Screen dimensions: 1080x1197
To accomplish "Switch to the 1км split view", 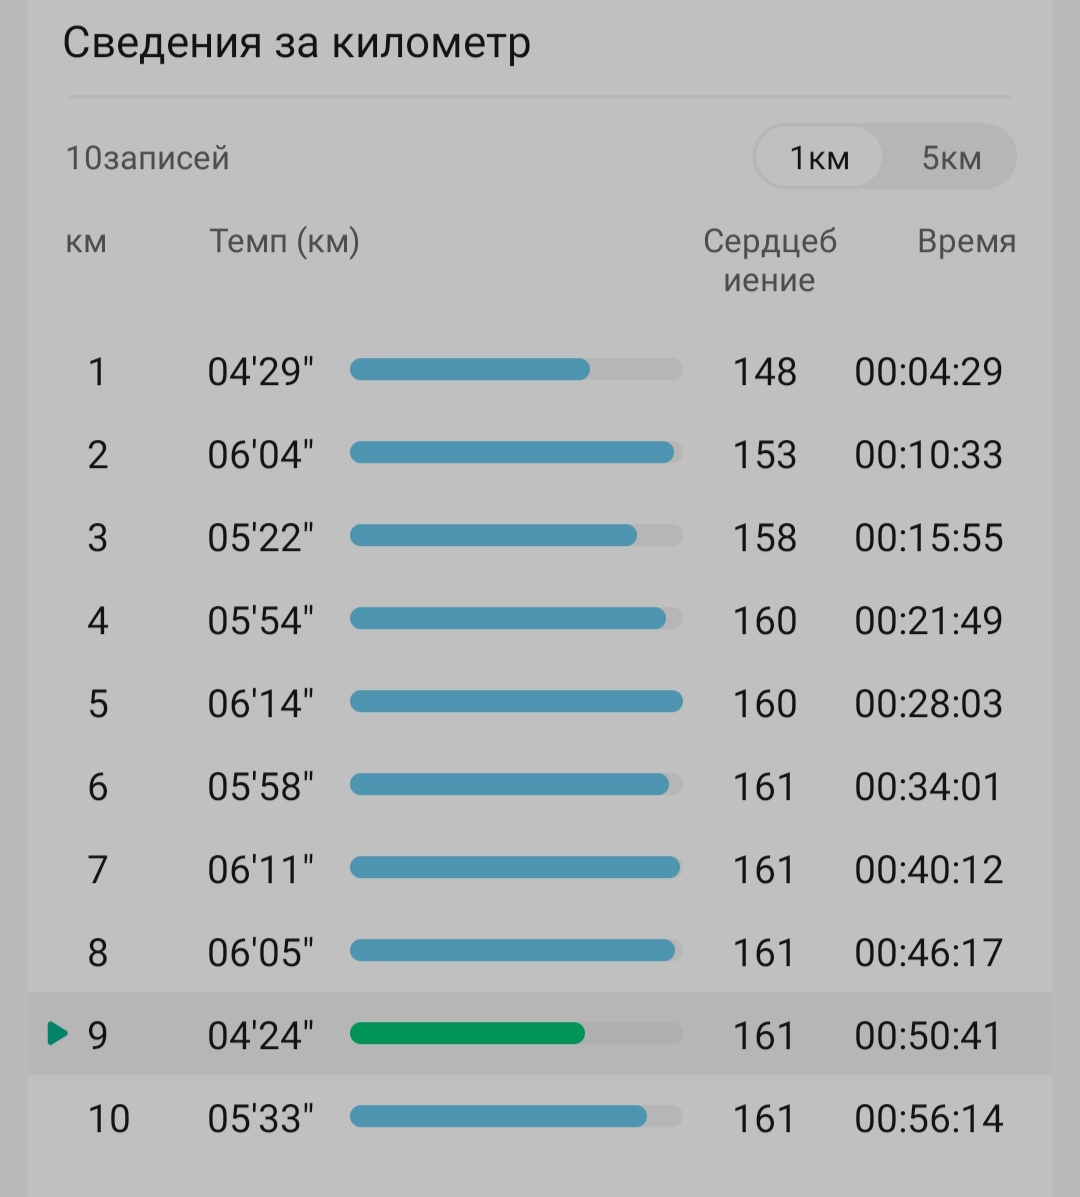I will click(x=819, y=157).
